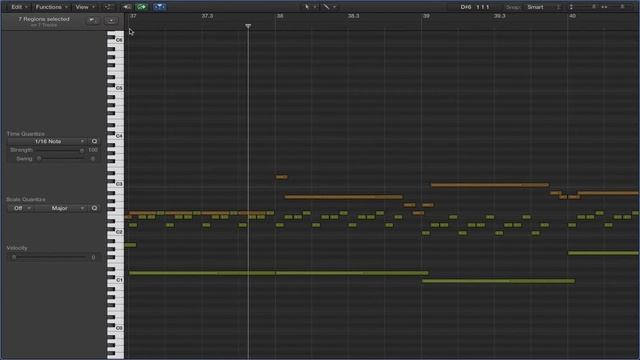
Task: Open the Scale Quantize Major dropdown
Action: click(61, 208)
